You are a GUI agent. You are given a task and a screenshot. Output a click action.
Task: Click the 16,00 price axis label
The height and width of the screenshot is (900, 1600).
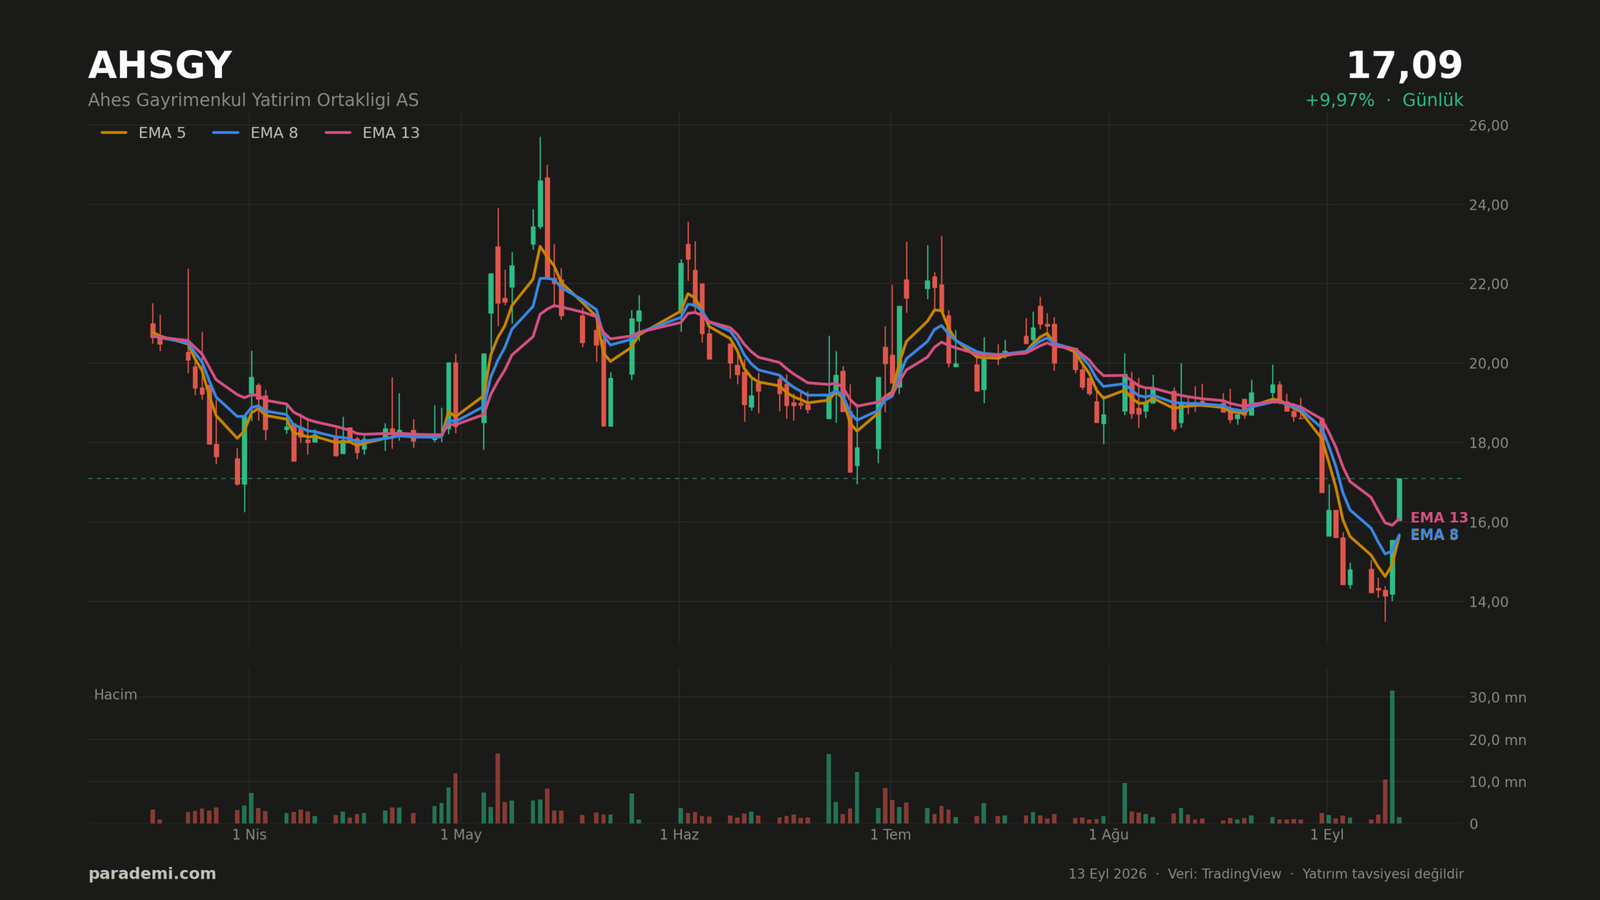click(x=1488, y=522)
